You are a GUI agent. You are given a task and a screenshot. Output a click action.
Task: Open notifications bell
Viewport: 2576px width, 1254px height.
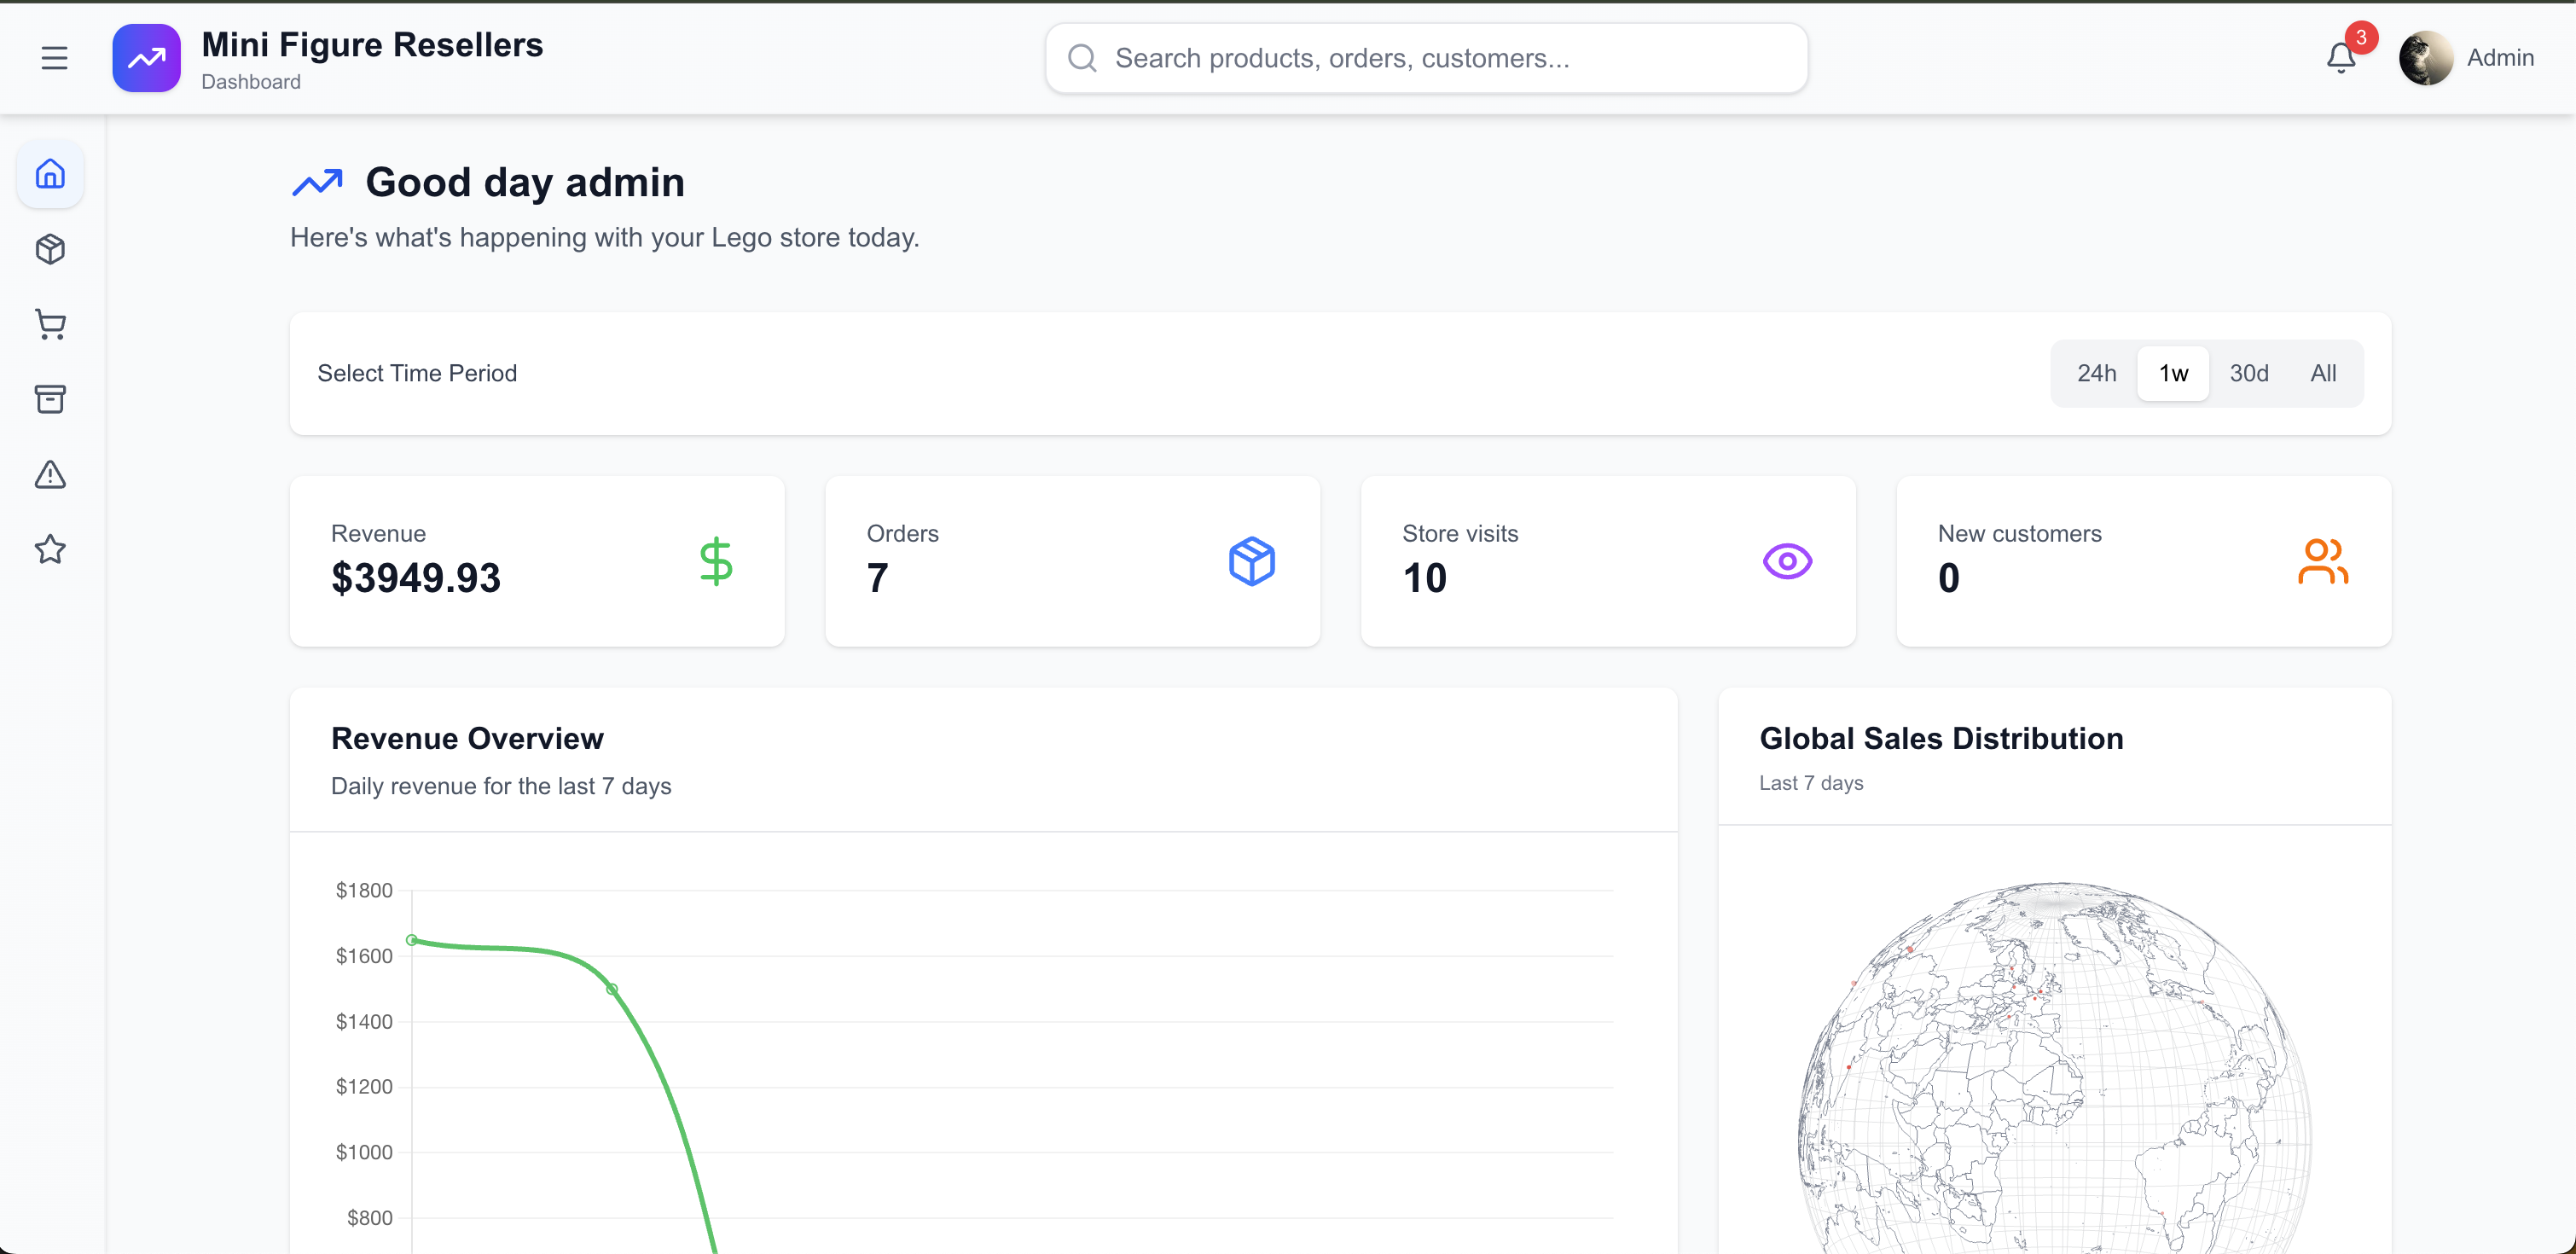click(x=2340, y=58)
